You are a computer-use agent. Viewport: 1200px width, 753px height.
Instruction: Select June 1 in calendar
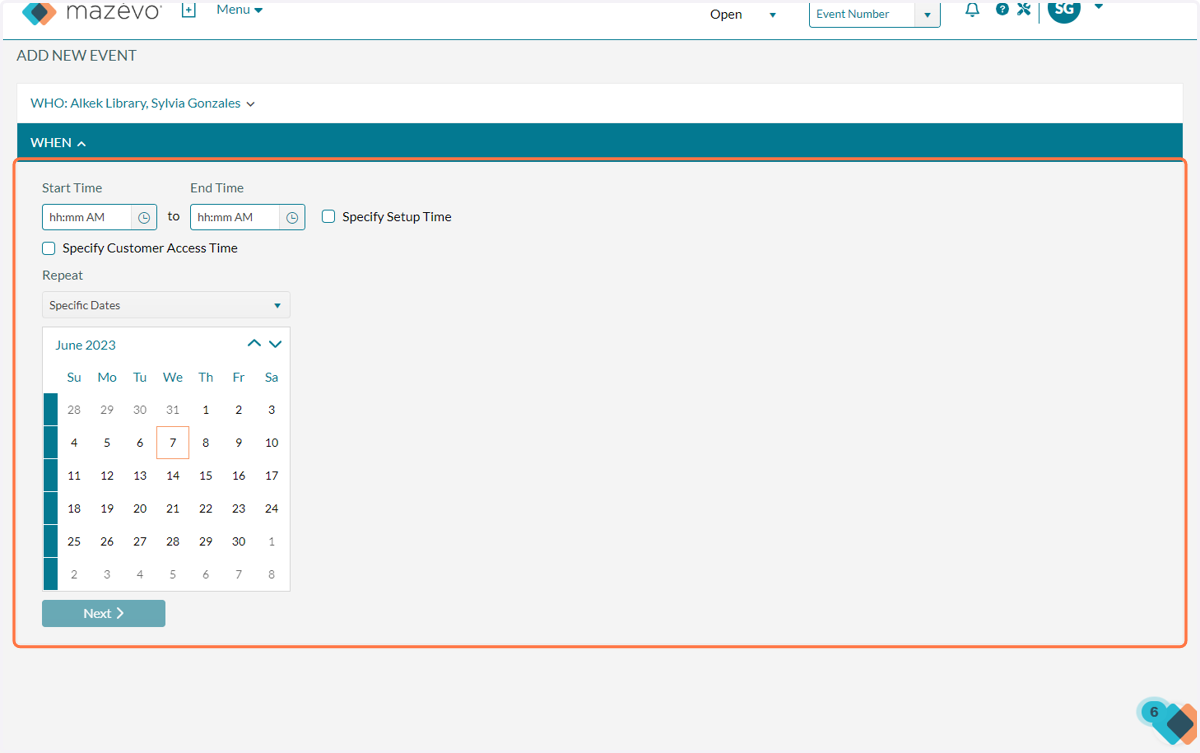(206, 410)
